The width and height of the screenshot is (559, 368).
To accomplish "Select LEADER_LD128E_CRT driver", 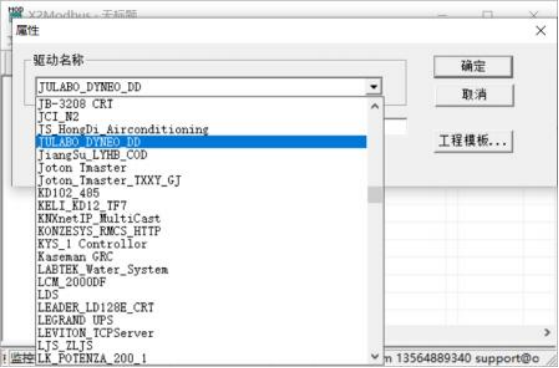I will coord(201,307).
